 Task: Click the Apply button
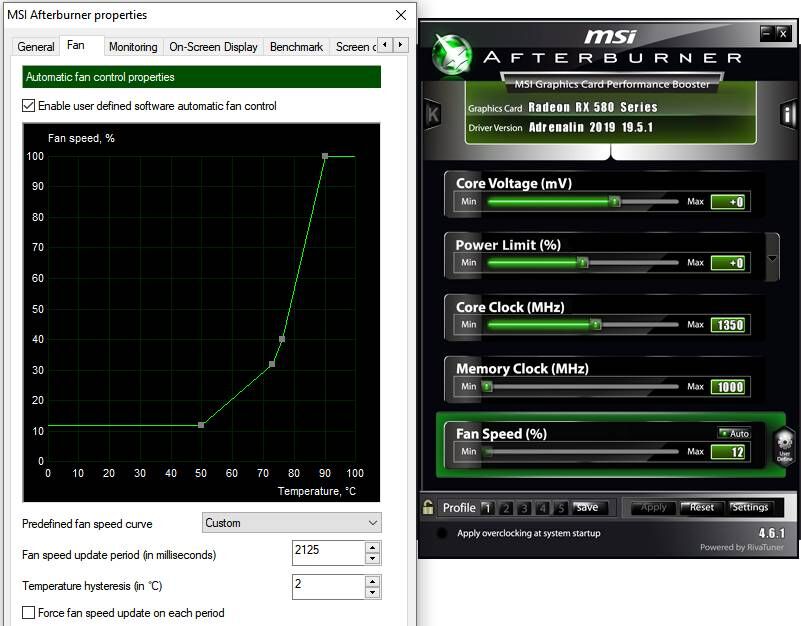pos(653,507)
